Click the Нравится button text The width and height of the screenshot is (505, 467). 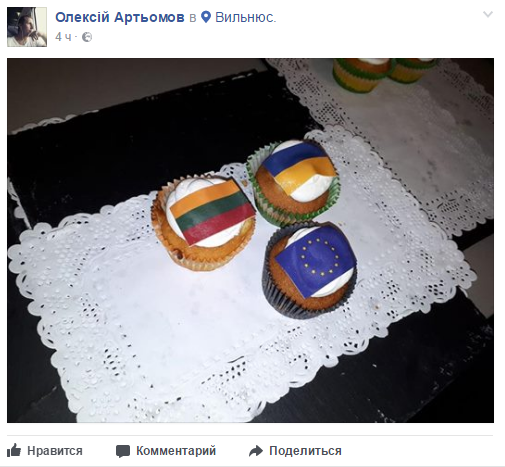[x=55, y=451]
